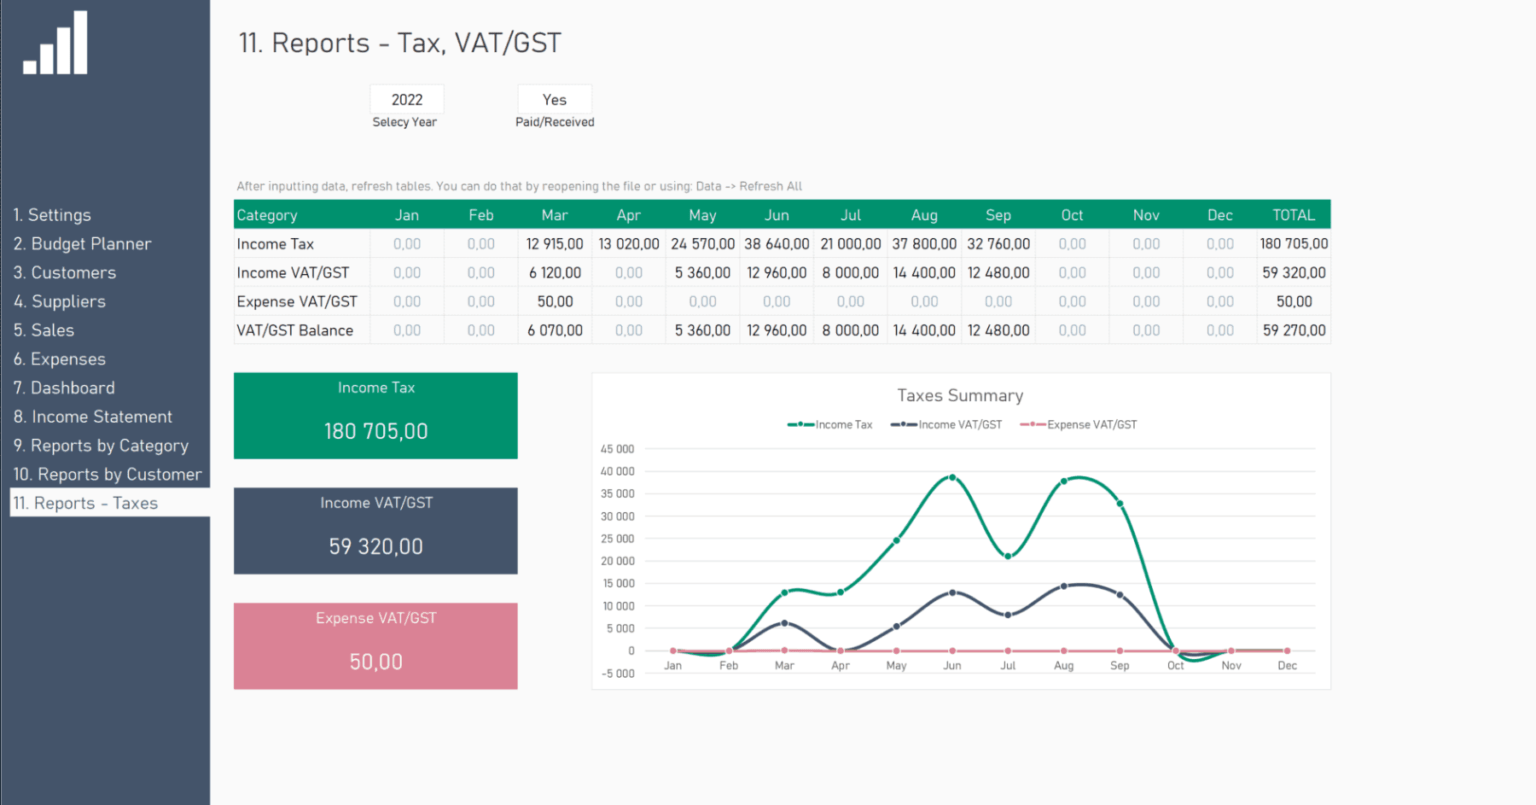Open the Paid/Received selector showing Yes
The height and width of the screenshot is (805, 1536).
(554, 99)
